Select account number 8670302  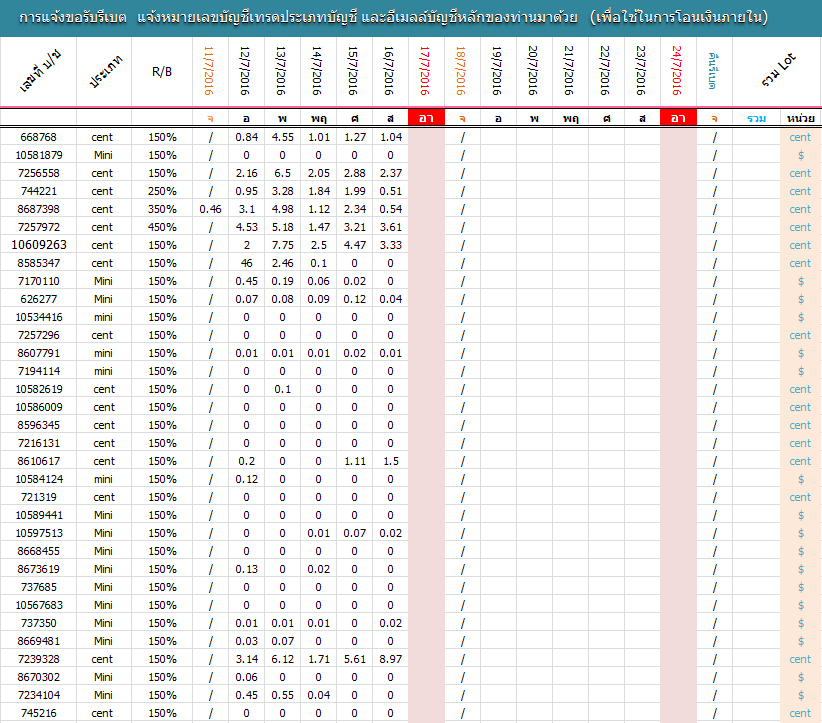tap(38, 677)
